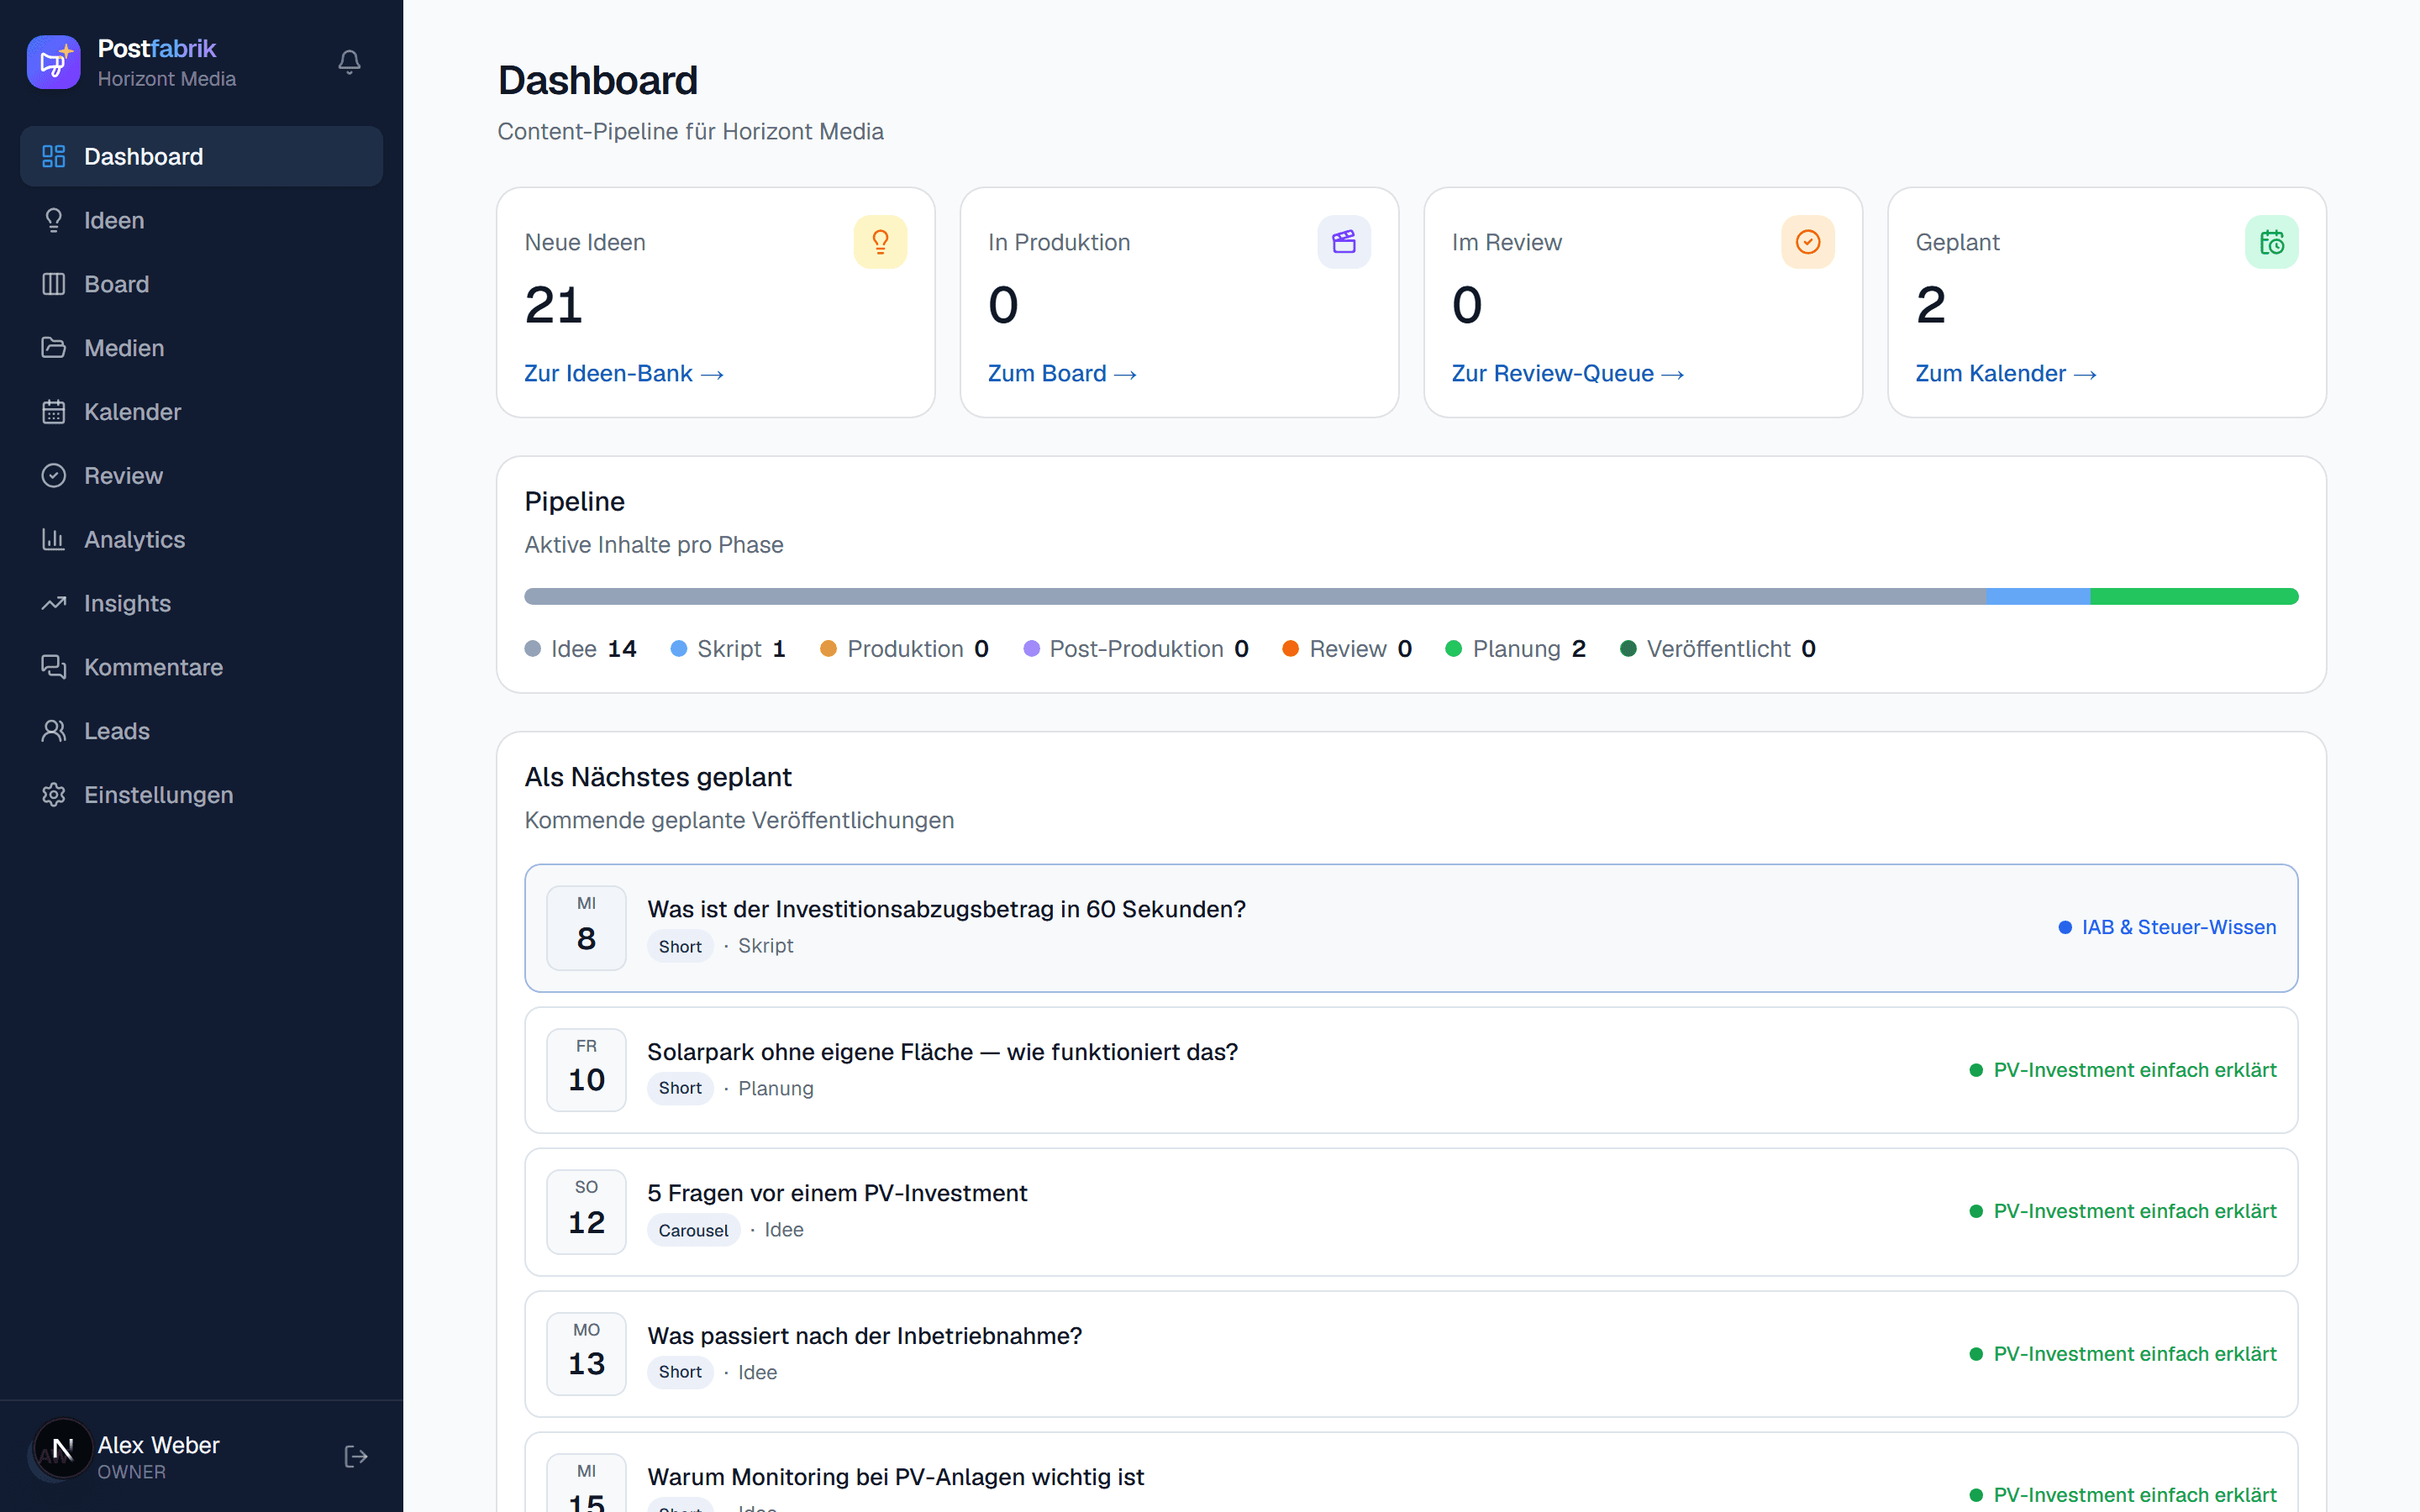Follow the 'Zum Board' link
The image size is (2420, 1512).
[x=1062, y=373]
